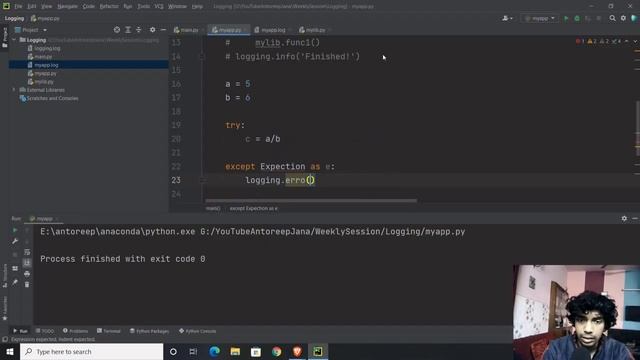Image resolution: width=640 pixels, height=360 pixels.
Task: Toggle scroll to end in Run panel
Action: [27, 263]
